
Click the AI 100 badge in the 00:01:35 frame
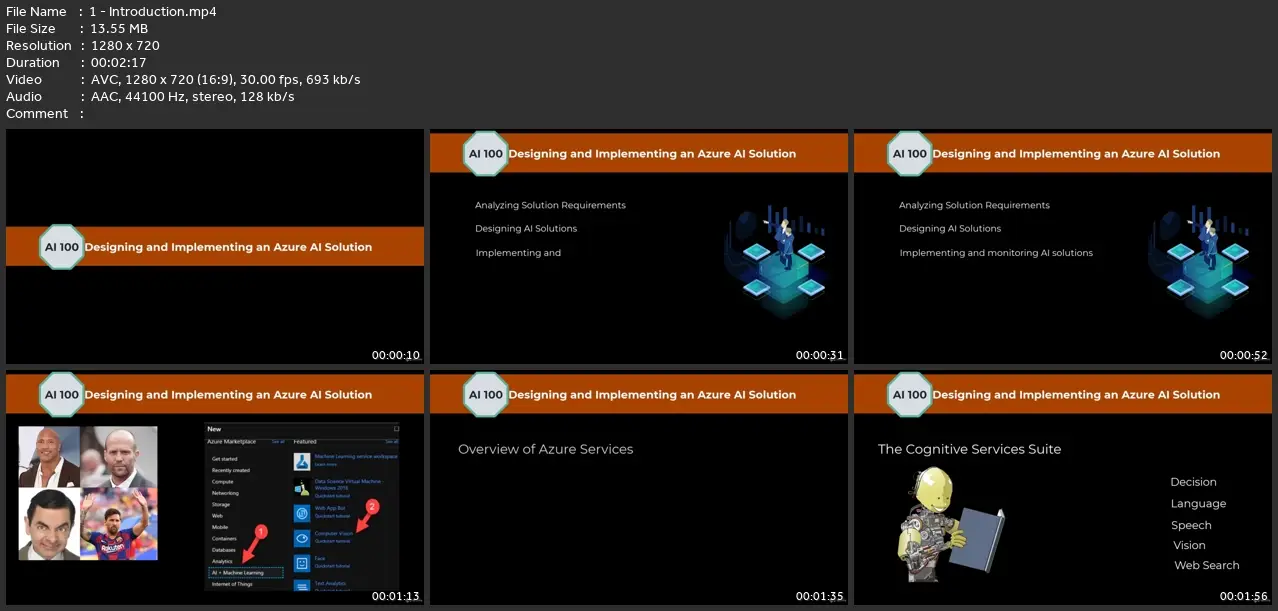pyautogui.click(x=486, y=395)
